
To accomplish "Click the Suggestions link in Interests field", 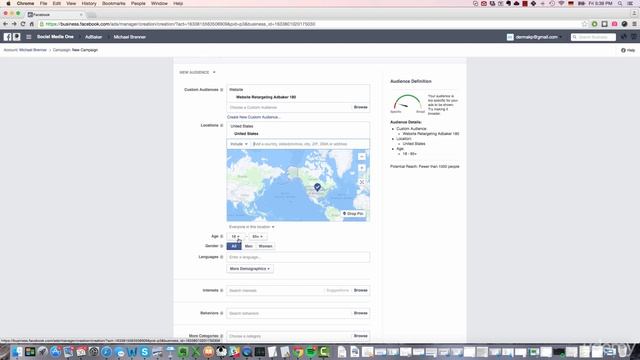I will (338, 291).
